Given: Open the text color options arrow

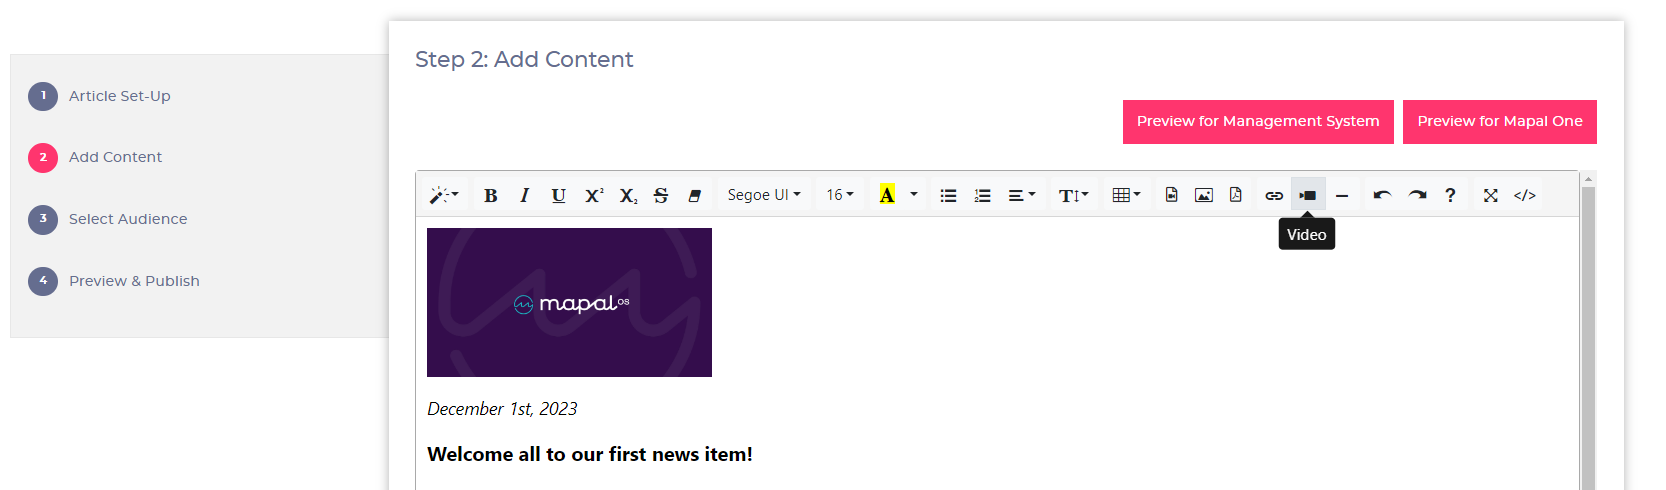Looking at the screenshot, I should pos(914,195).
